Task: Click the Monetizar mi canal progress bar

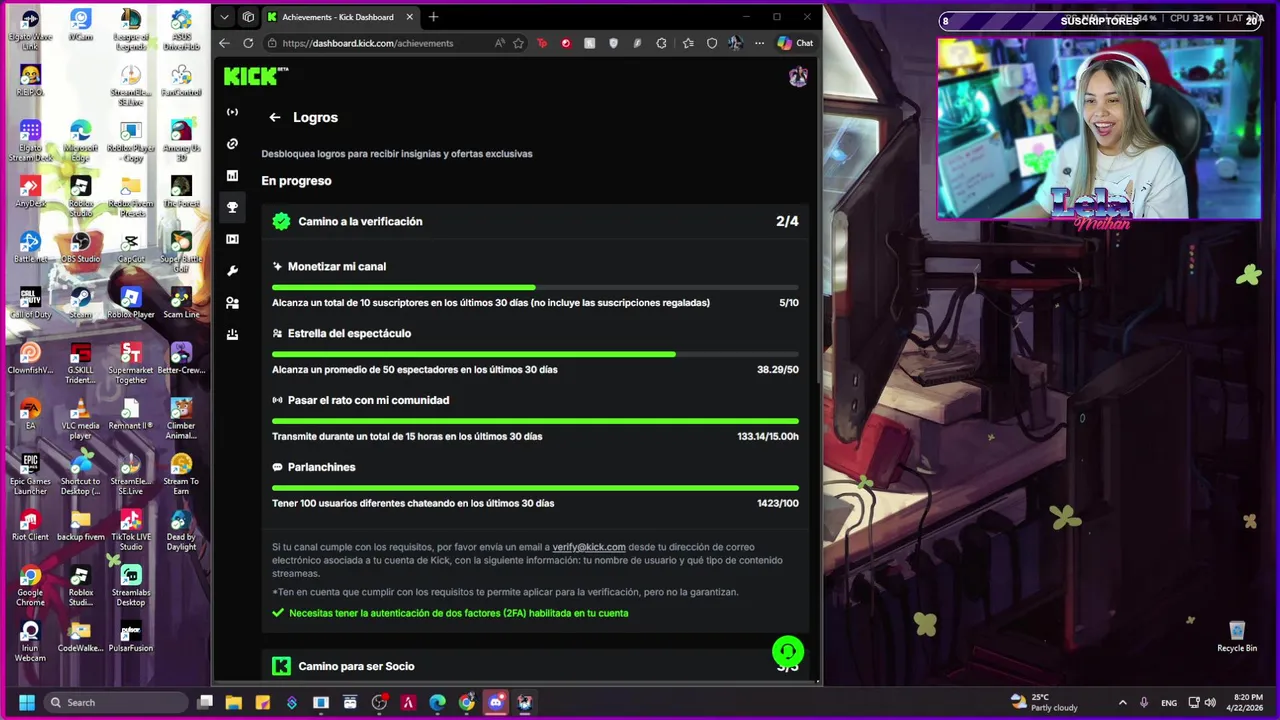Action: 535,288
